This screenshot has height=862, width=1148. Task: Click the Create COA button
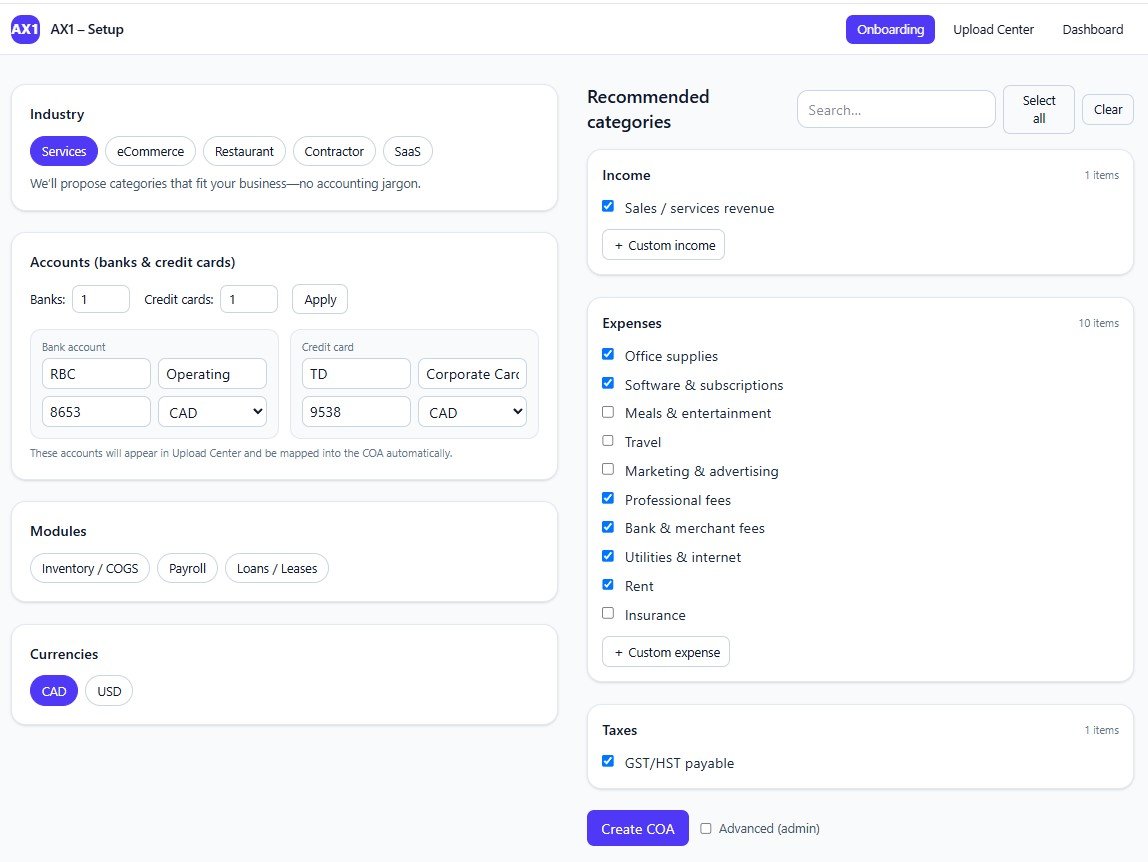[637, 828]
